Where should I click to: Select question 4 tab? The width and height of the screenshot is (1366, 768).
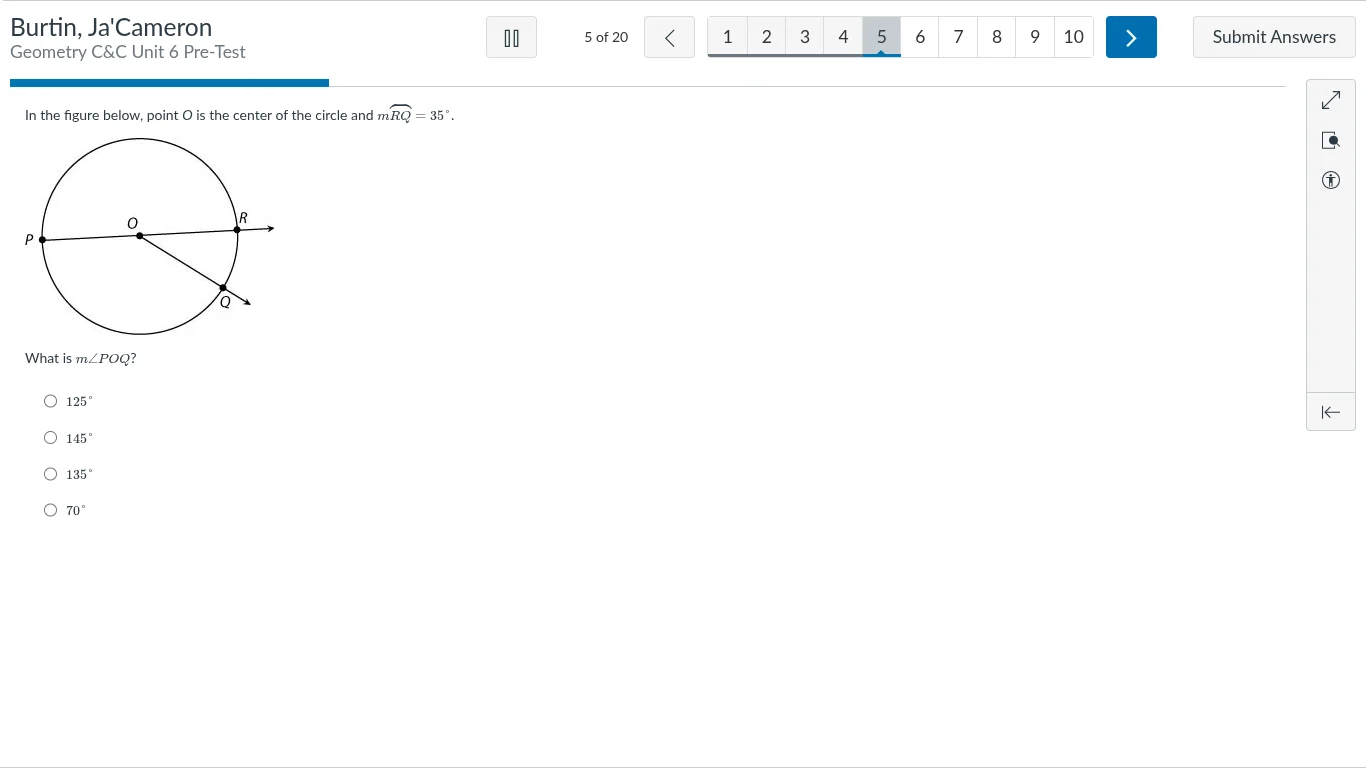point(843,37)
